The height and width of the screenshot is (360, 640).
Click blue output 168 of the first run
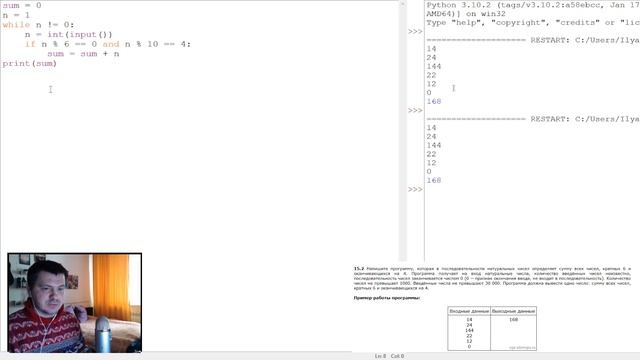click(x=434, y=102)
